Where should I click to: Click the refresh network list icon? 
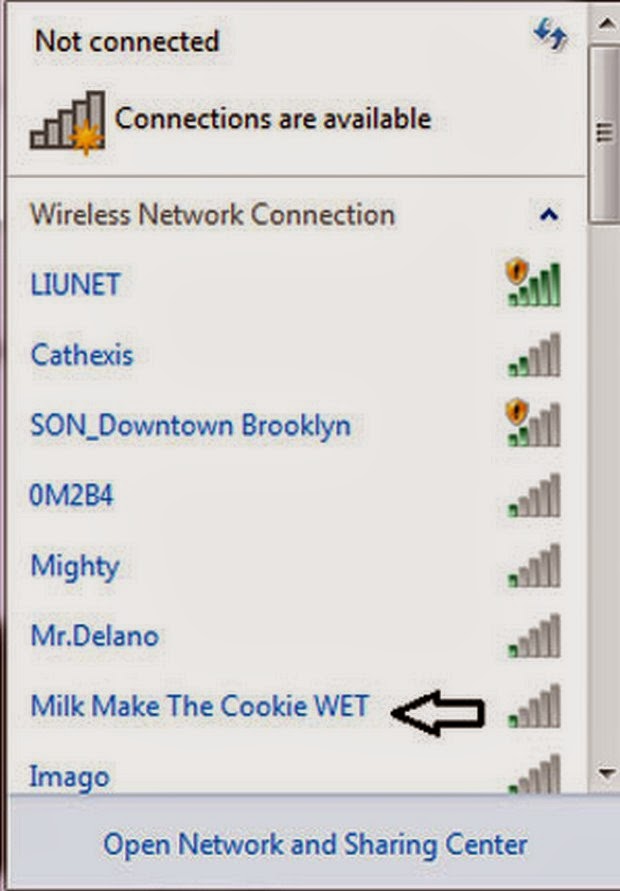550,34
